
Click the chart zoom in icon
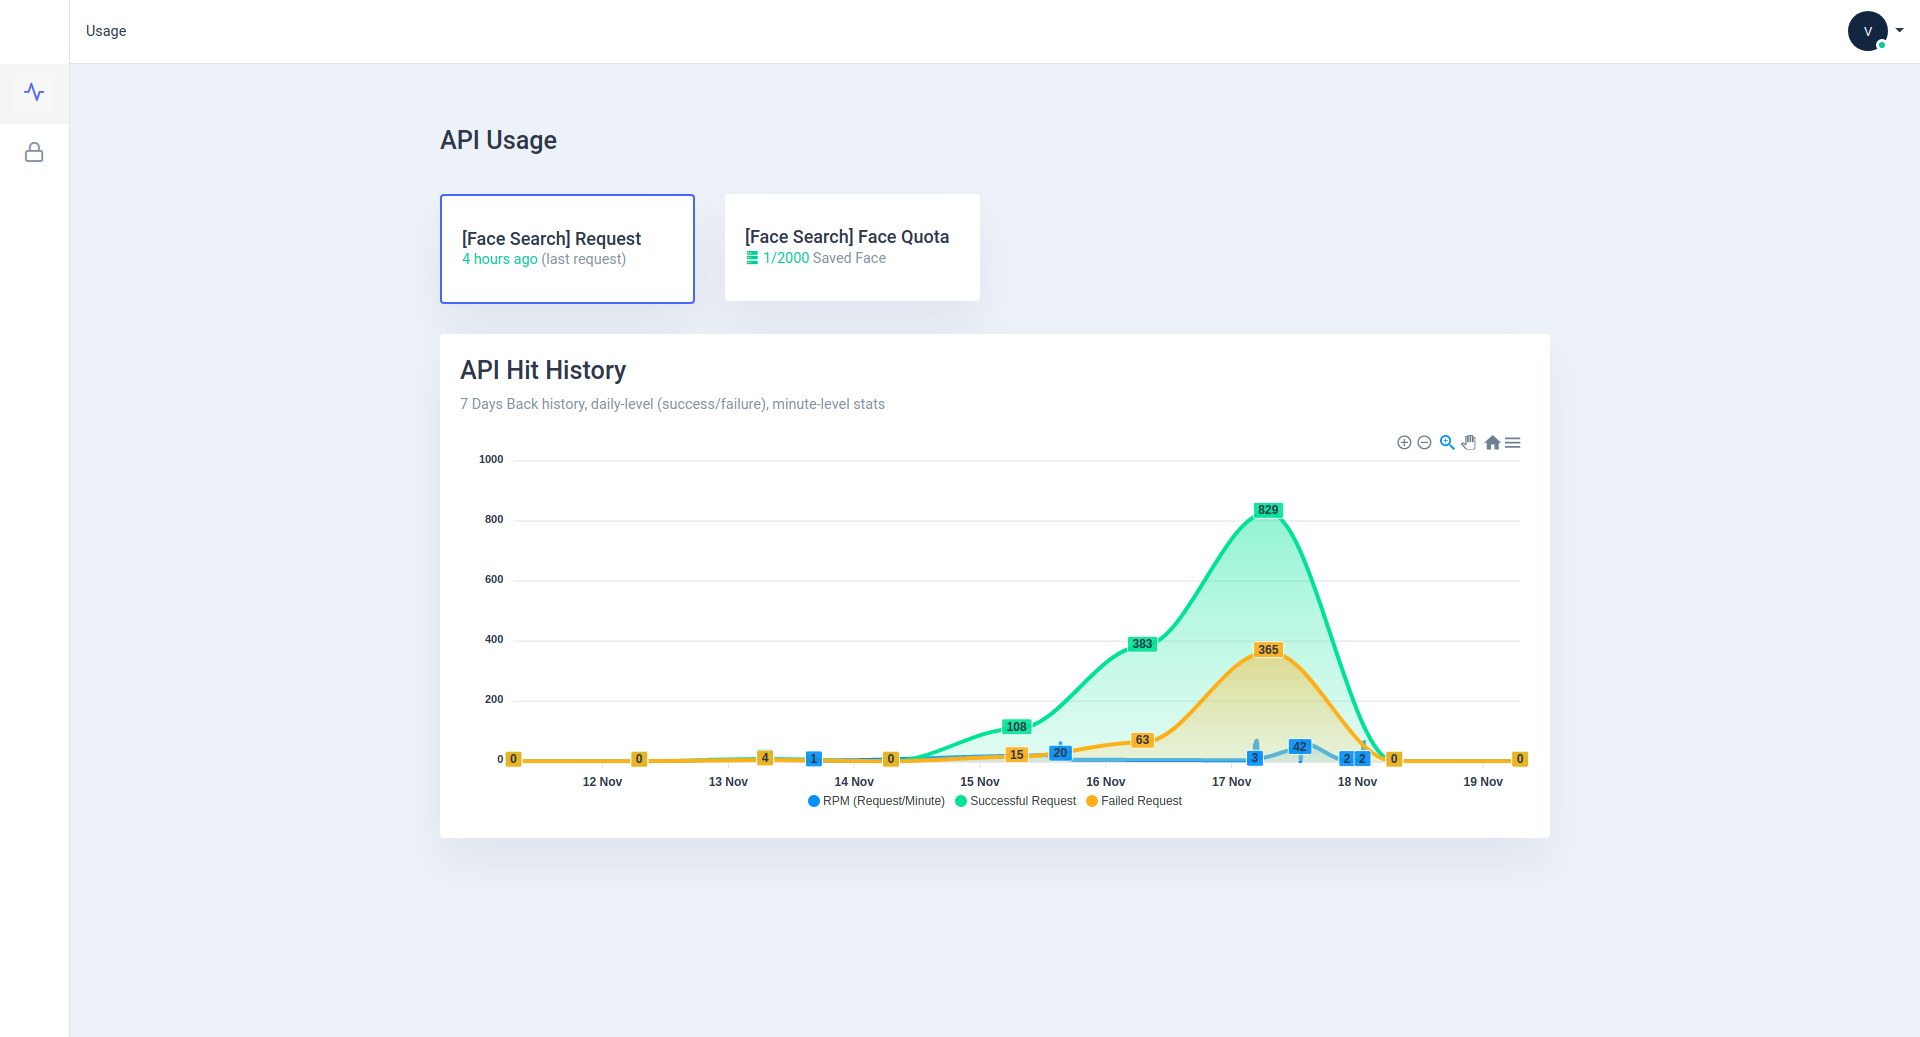tap(1404, 442)
